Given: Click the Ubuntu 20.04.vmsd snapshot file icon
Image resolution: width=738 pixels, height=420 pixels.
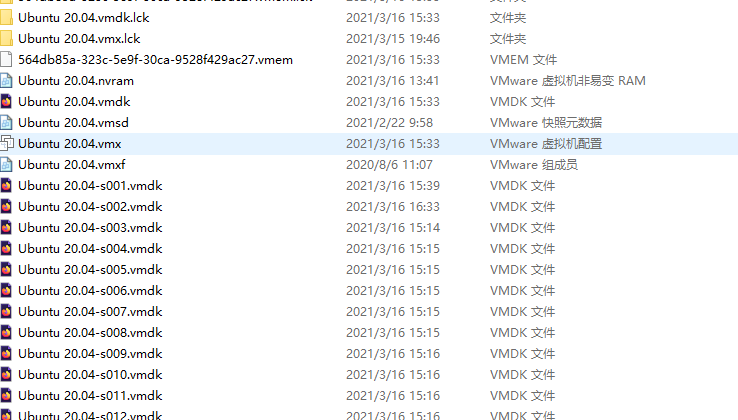Looking at the screenshot, I should click(6, 122).
